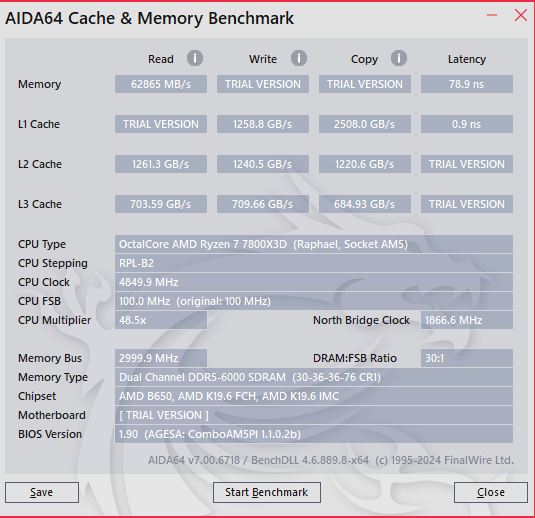Select the L2 Cache Read 1261.3 GB/s field
This screenshot has height=518, width=535.
click(x=161, y=164)
